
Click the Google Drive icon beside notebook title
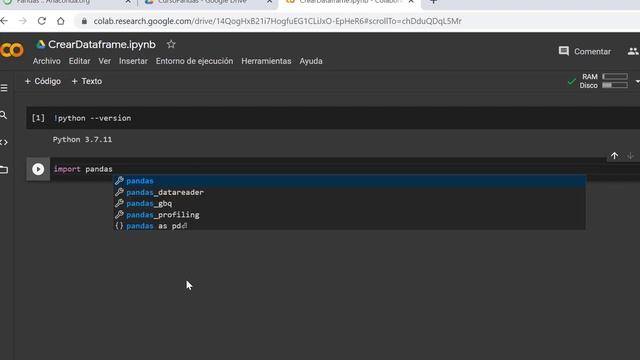[40, 44]
